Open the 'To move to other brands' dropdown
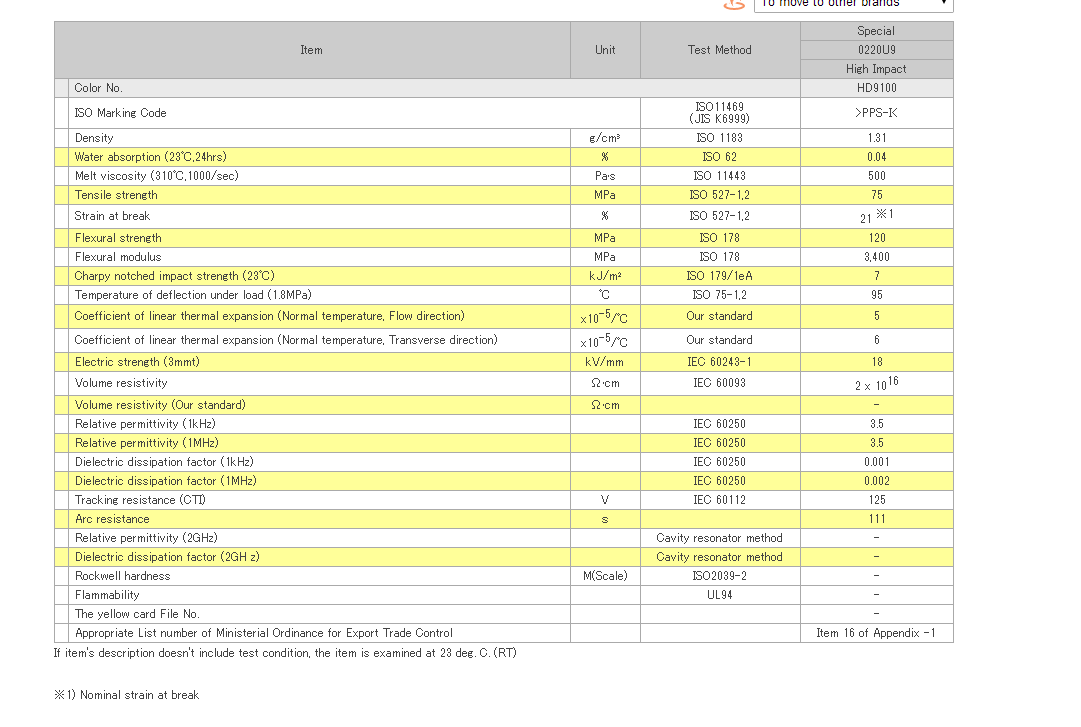The height and width of the screenshot is (727, 1081). point(853,4)
